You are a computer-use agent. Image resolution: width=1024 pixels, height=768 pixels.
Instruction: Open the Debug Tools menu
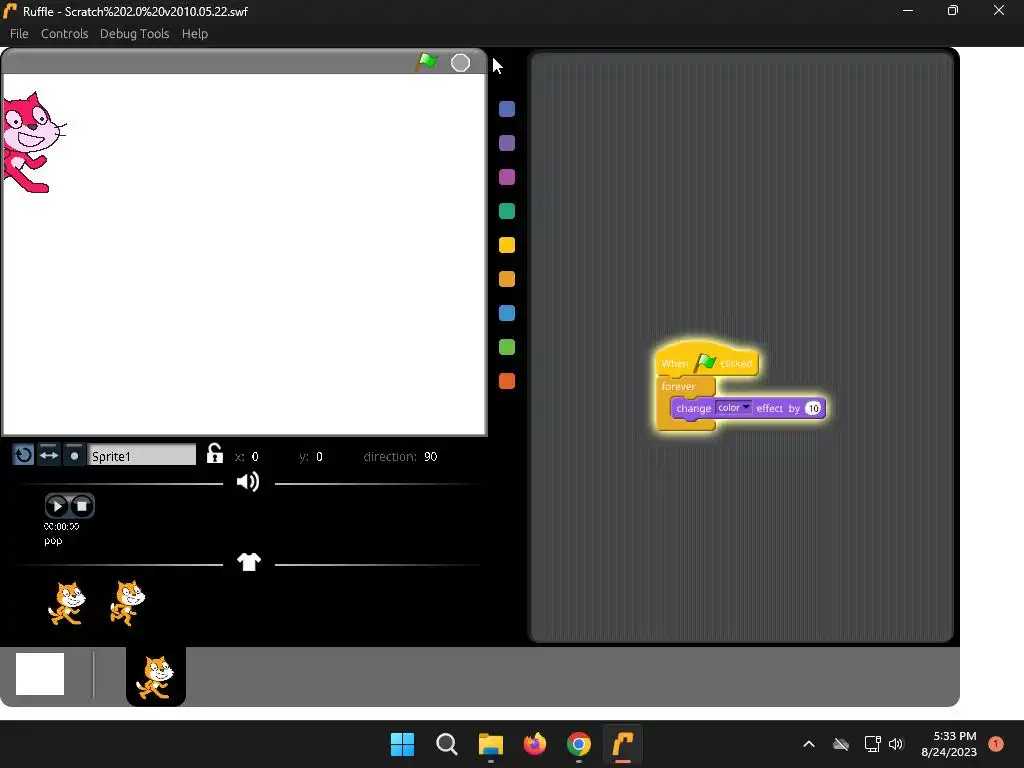click(135, 33)
